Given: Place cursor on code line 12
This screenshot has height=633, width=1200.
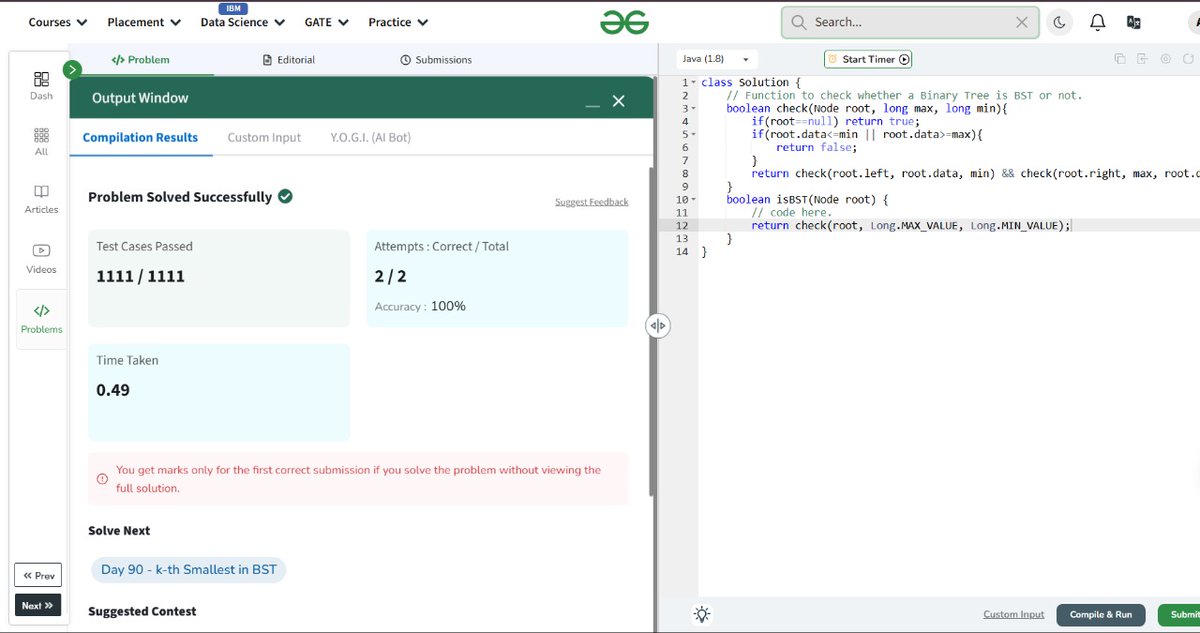Looking at the screenshot, I should tap(910, 225).
